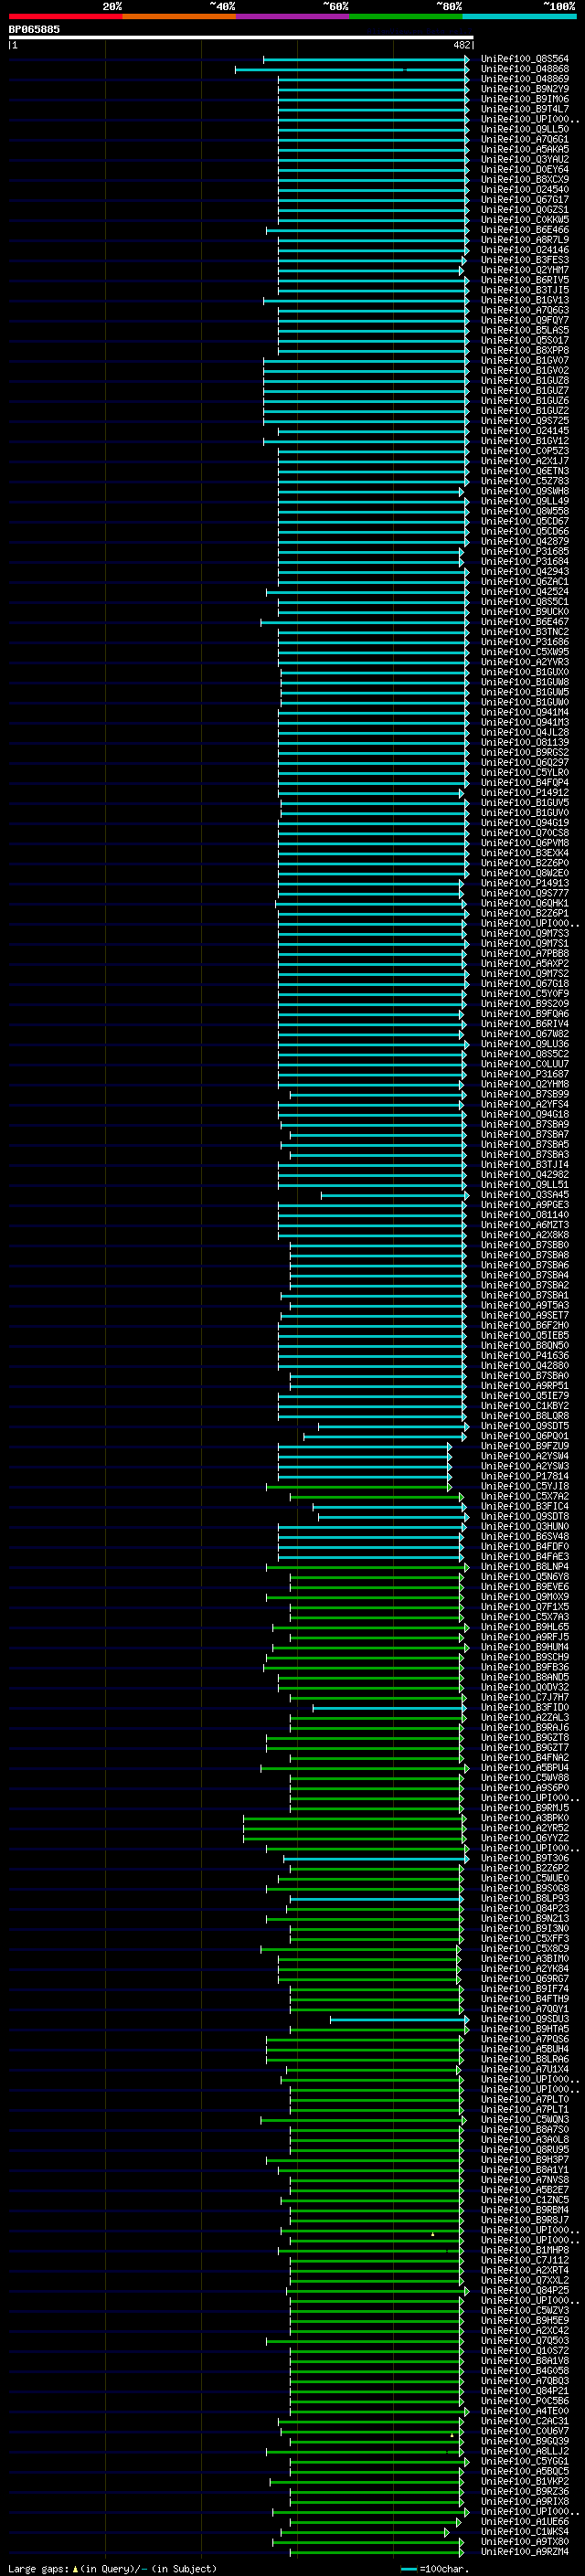The image size is (585, 2576).
Task: Select the query name BP065885
Action: tap(34, 29)
